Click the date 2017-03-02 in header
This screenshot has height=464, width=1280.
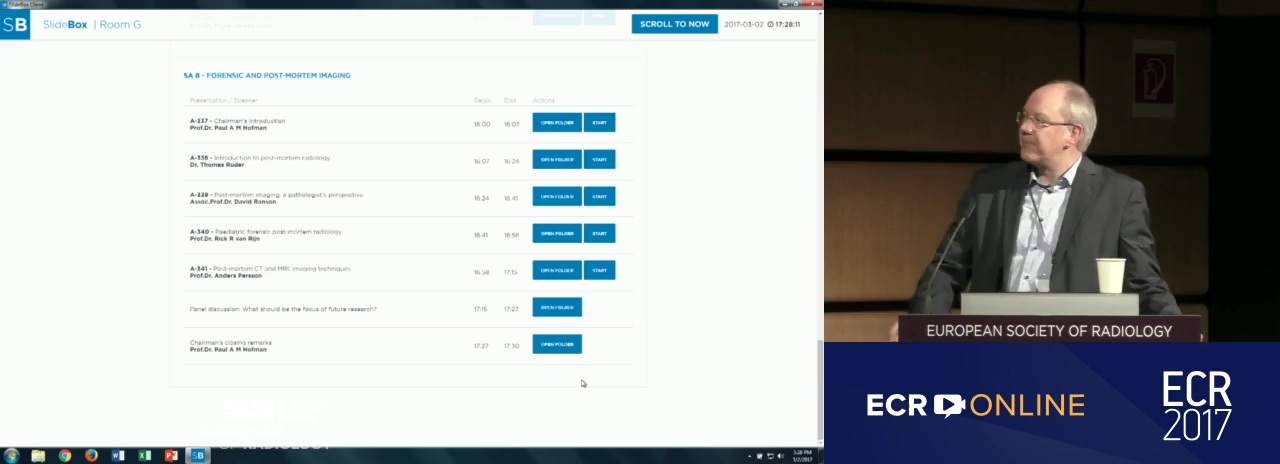click(744, 24)
